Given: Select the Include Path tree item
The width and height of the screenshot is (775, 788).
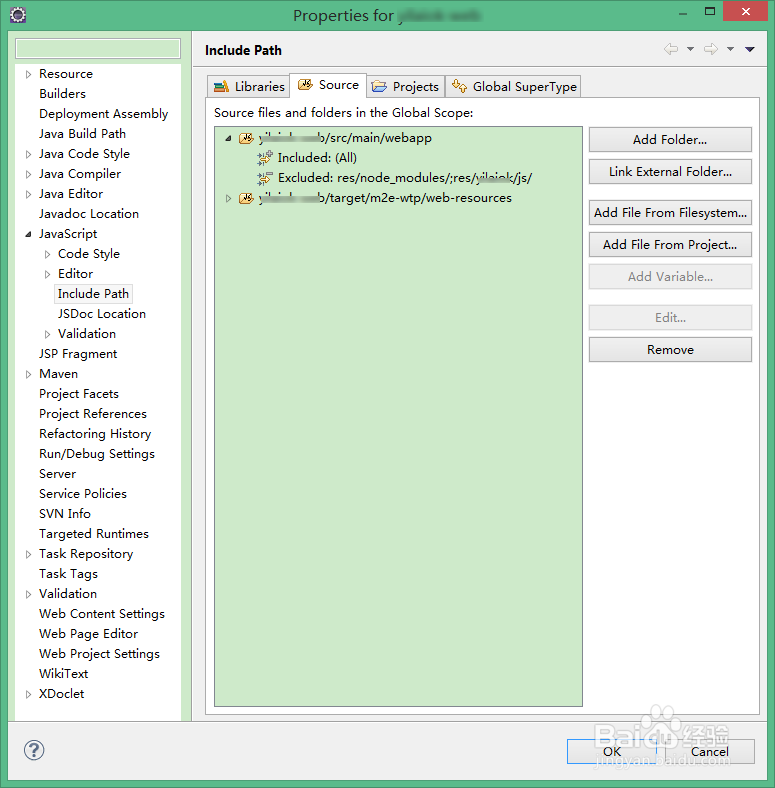Looking at the screenshot, I should click(x=93, y=294).
